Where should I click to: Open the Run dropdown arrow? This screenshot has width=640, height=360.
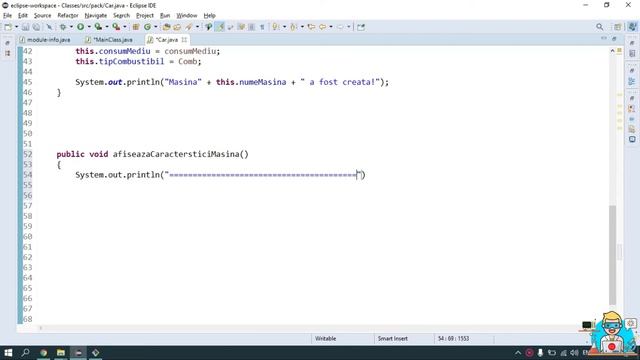point(89,27)
